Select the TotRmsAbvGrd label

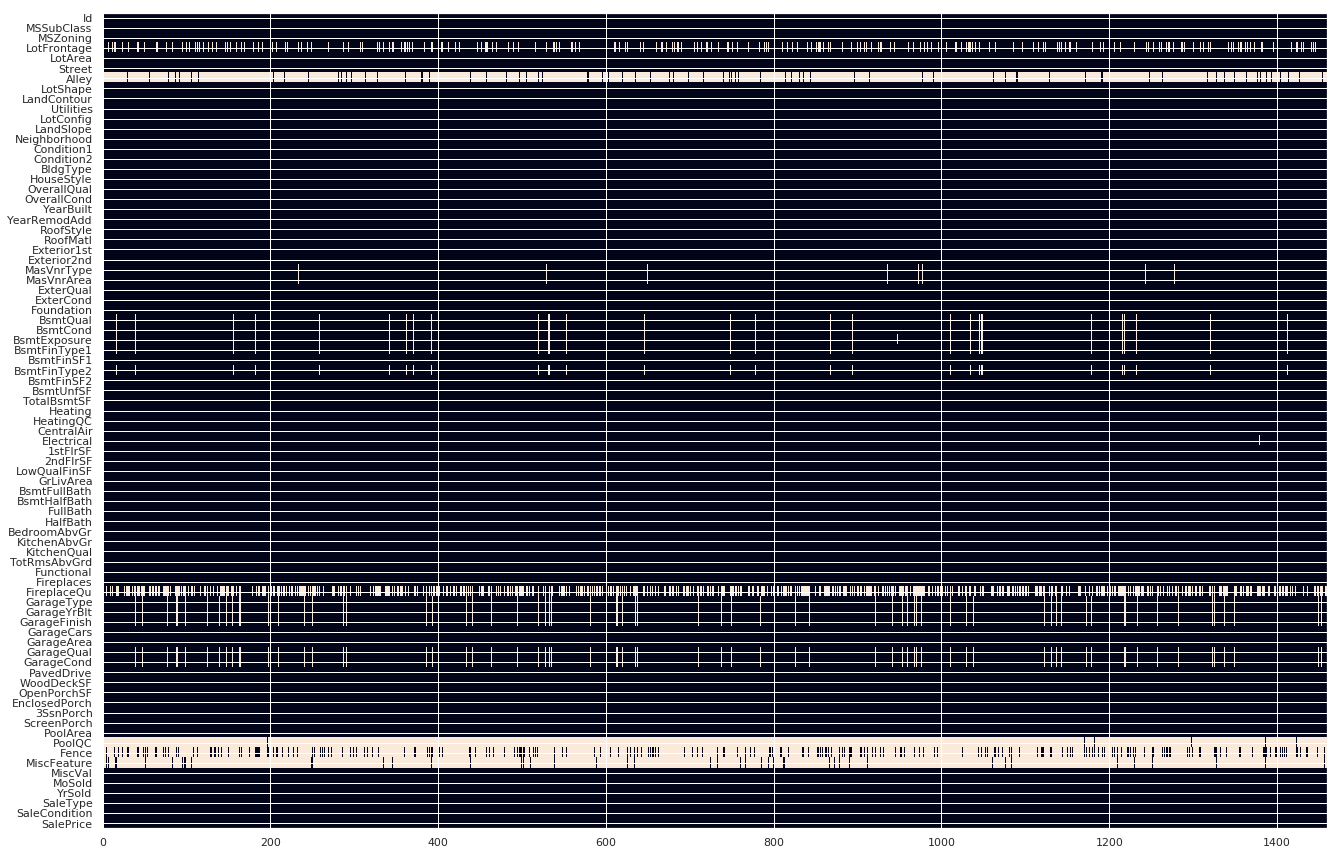point(50,562)
